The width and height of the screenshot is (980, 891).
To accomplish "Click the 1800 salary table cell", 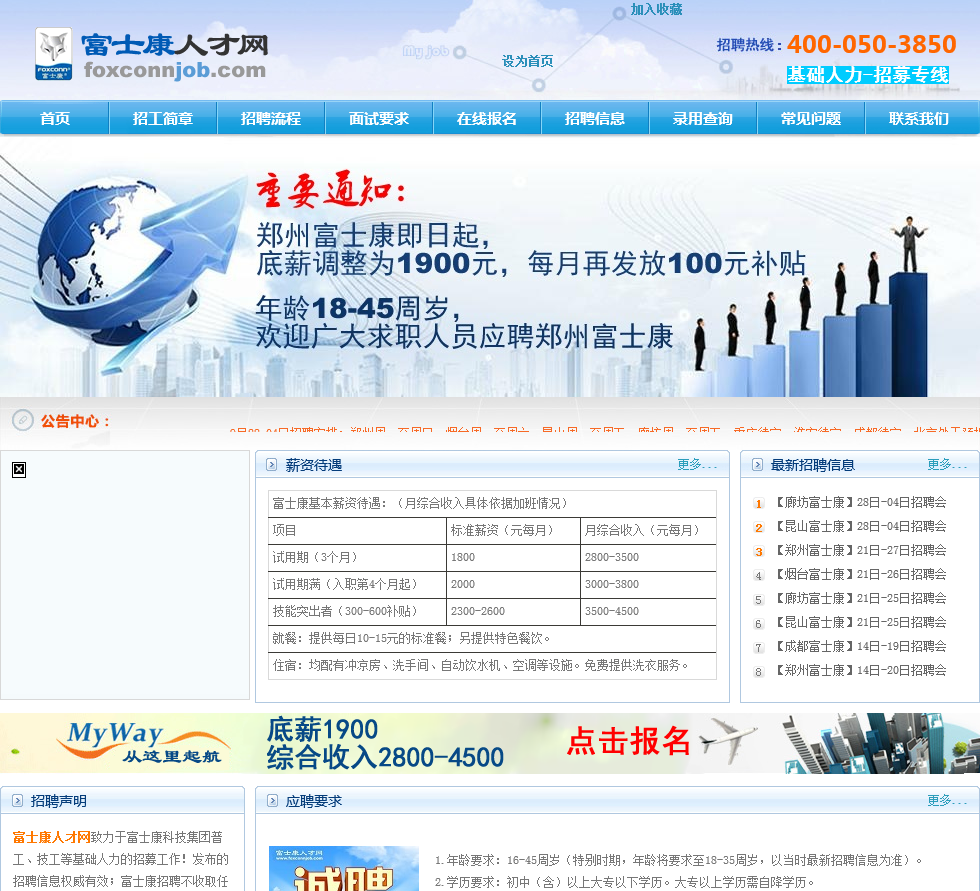I will 513,557.
